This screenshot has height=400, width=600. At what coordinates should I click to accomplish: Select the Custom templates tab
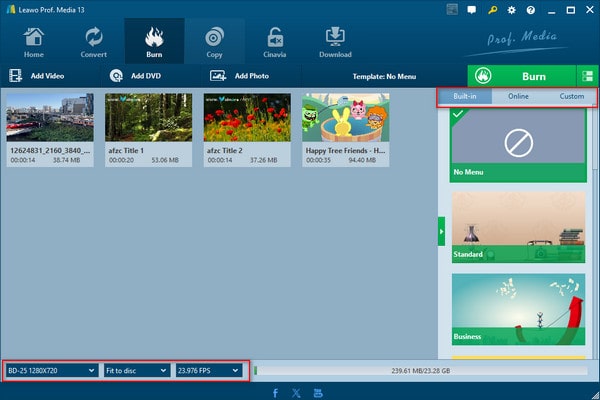point(572,97)
